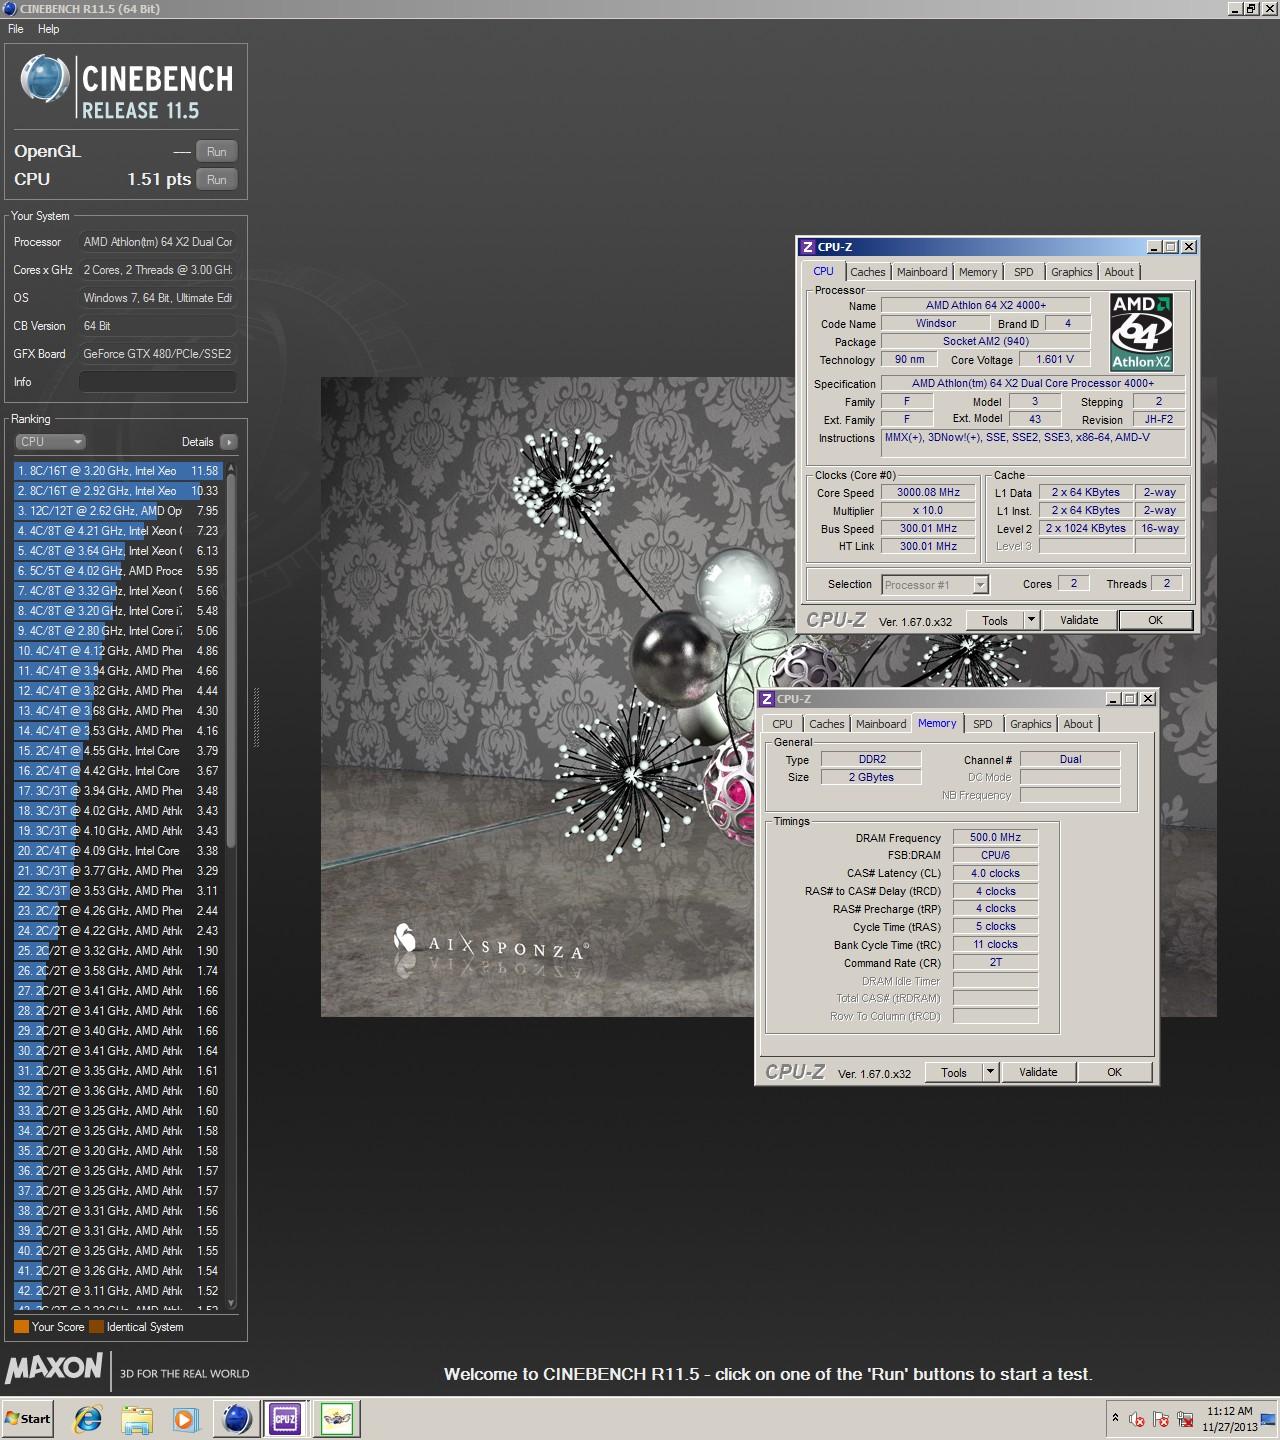Expand Tools dropdown arrow in upper CPU-Z
Image resolution: width=1280 pixels, height=1440 pixels.
[1031, 620]
